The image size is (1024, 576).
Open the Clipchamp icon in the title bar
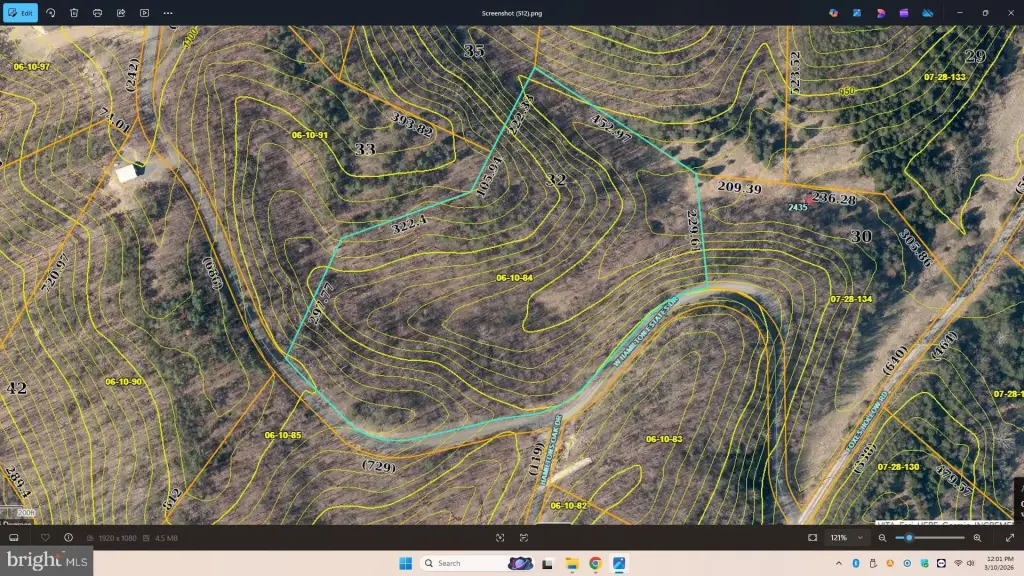click(905, 13)
